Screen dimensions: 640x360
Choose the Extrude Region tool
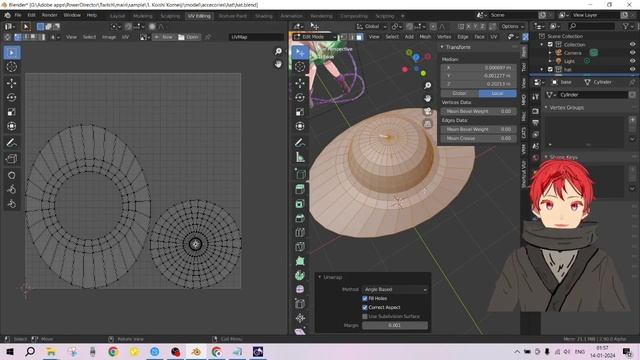[x=300, y=189]
